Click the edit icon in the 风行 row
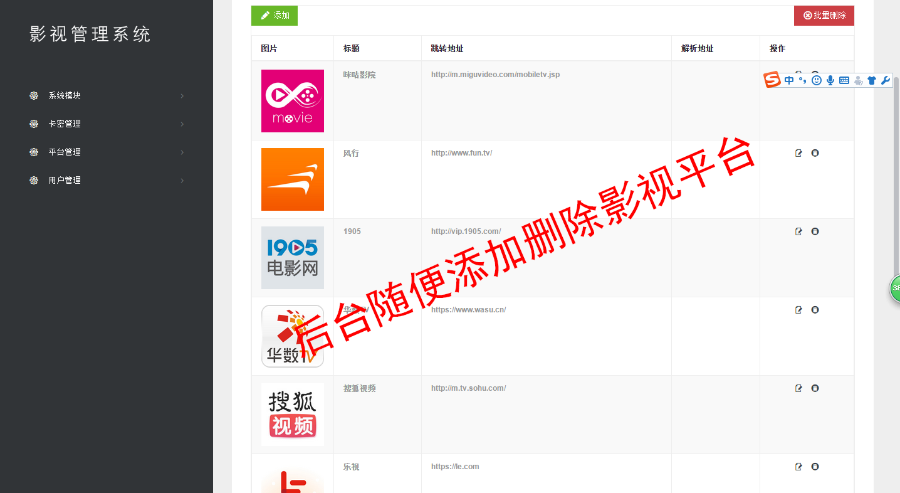900x493 pixels. coord(798,153)
